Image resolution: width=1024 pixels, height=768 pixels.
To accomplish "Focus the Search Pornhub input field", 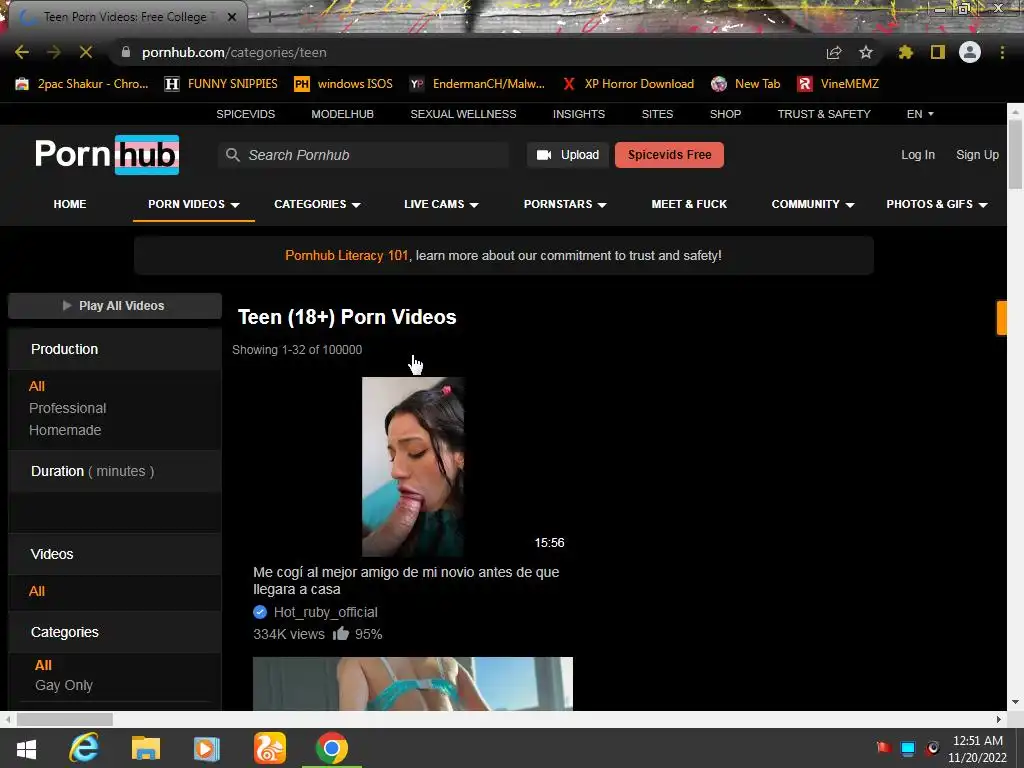I will 363,155.
